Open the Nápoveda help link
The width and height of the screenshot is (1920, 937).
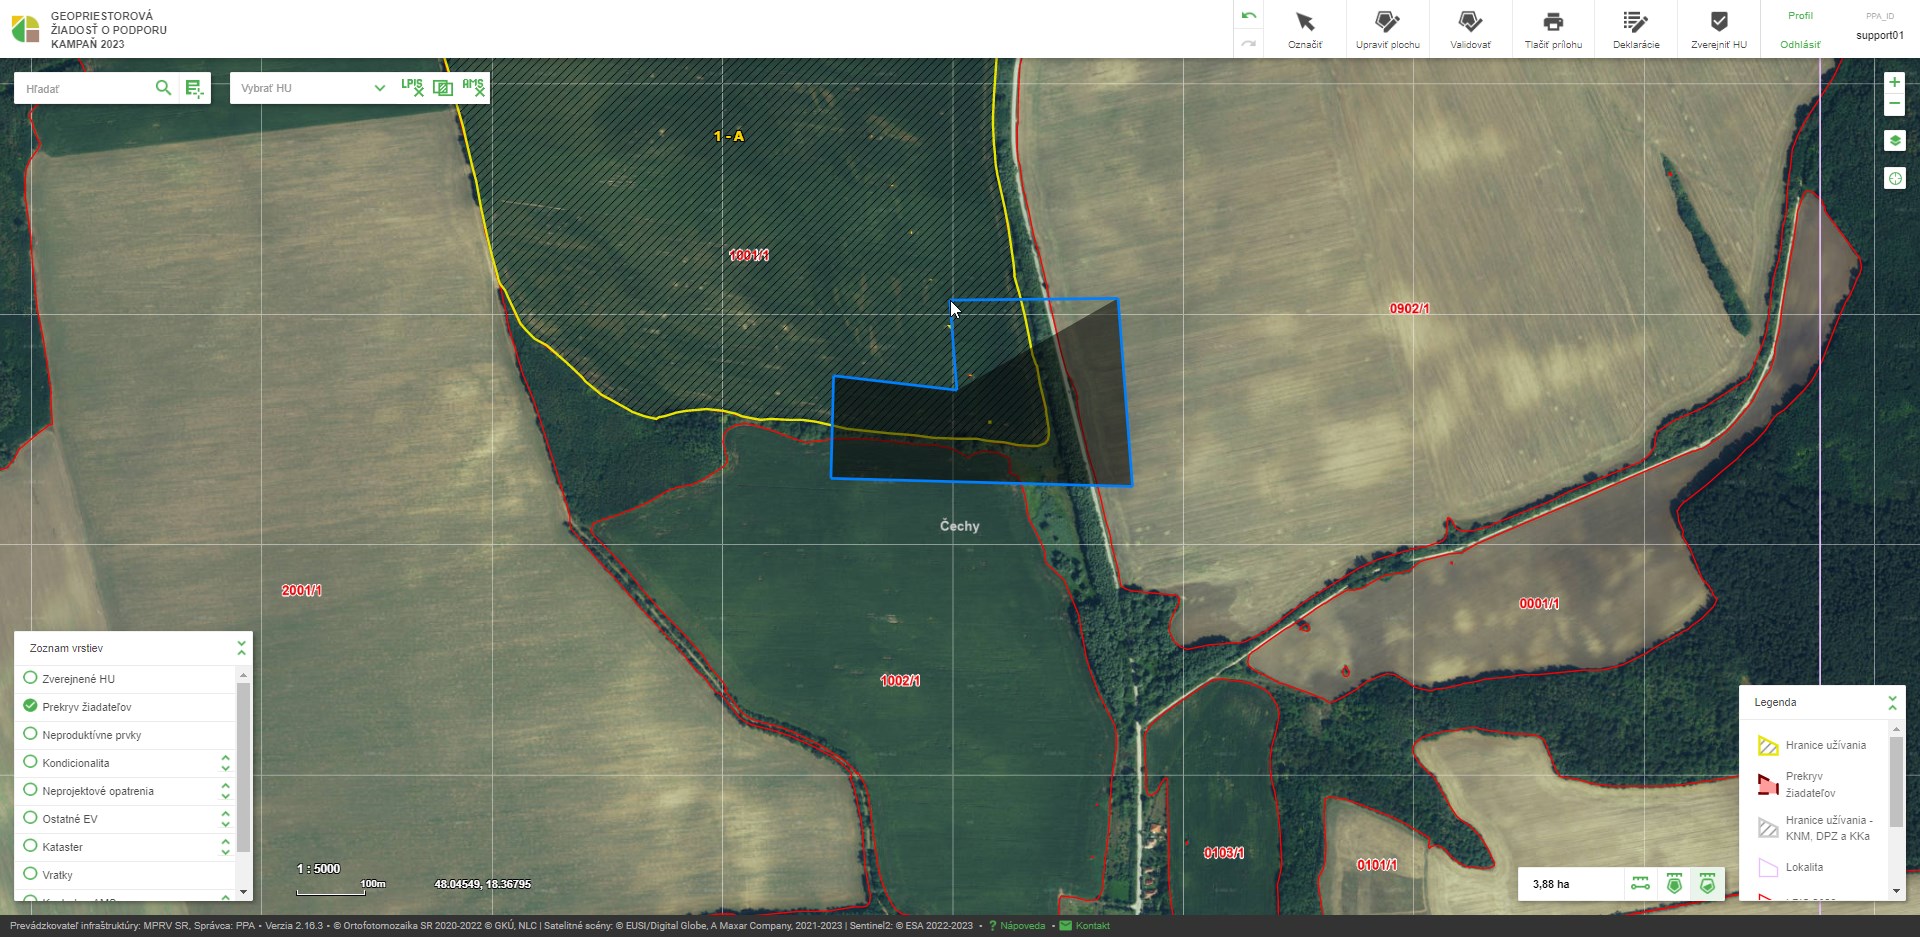point(1022,926)
